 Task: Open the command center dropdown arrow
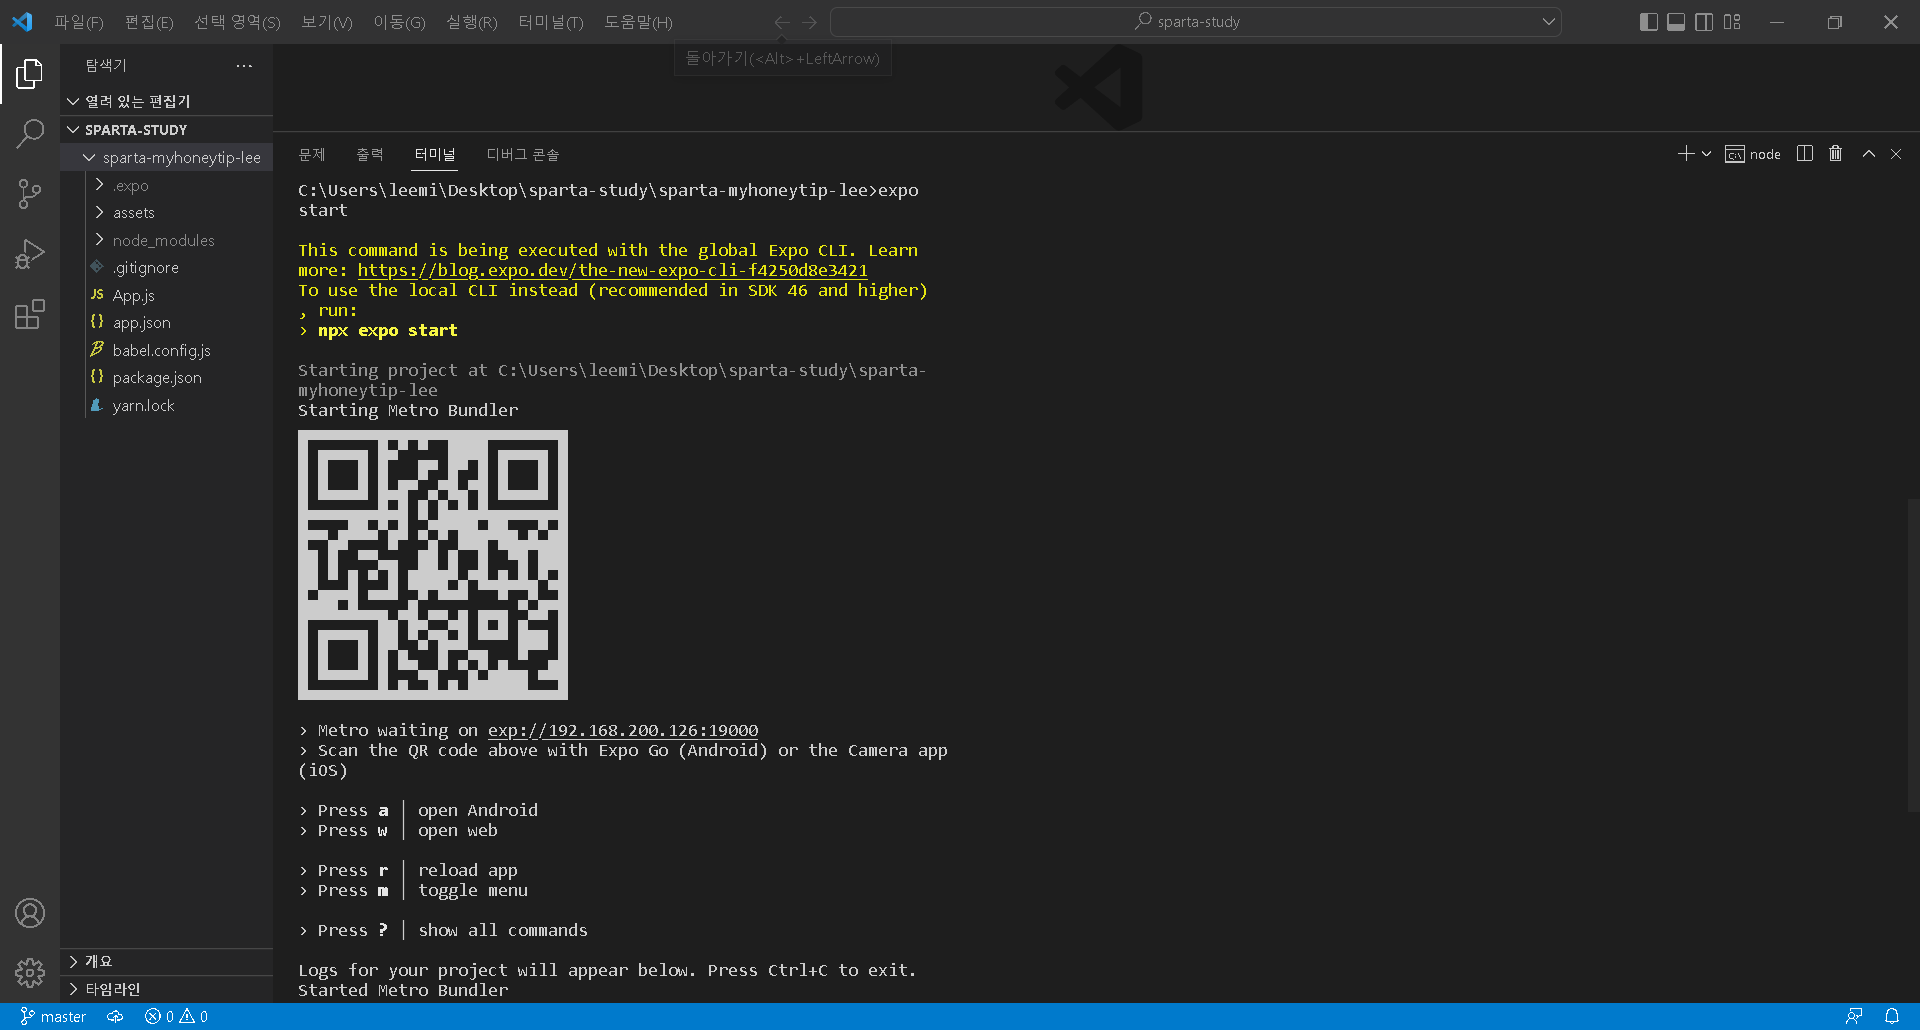click(x=1548, y=22)
